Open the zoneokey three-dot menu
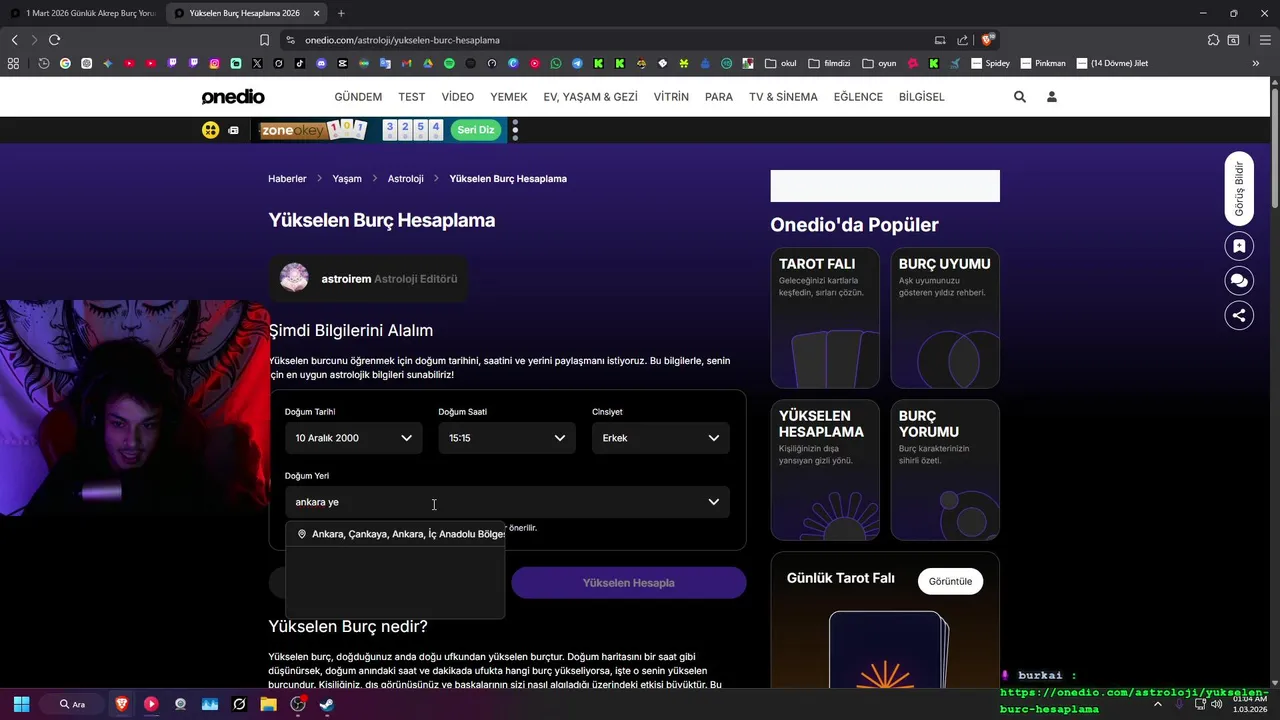The image size is (1280, 720). (x=515, y=130)
